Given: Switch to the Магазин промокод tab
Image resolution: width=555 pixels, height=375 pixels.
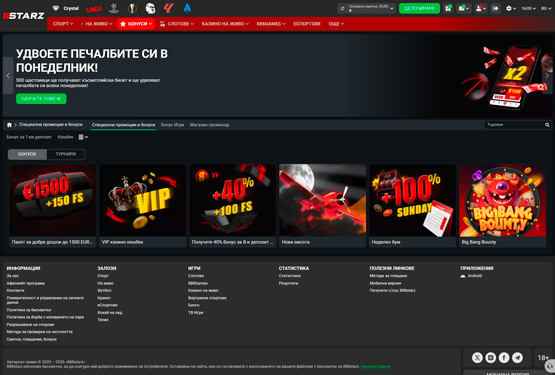Looking at the screenshot, I should pos(209,125).
